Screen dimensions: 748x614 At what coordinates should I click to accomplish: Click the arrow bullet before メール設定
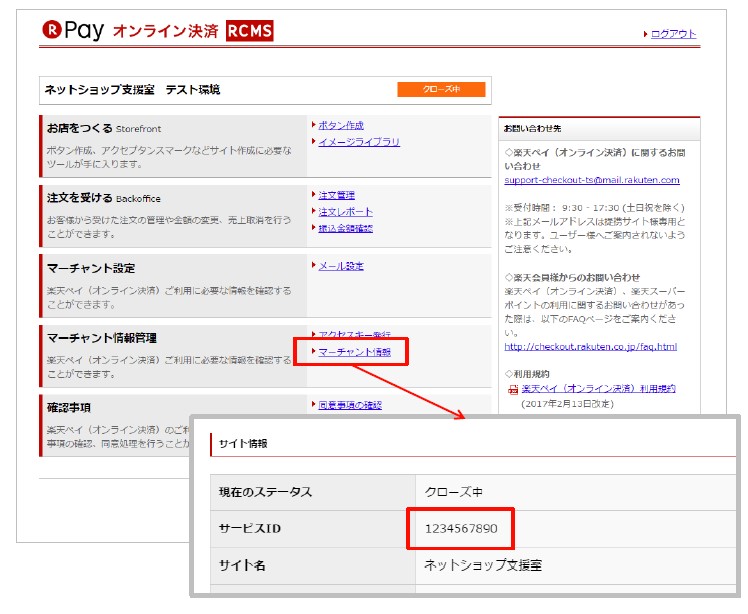(x=313, y=266)
